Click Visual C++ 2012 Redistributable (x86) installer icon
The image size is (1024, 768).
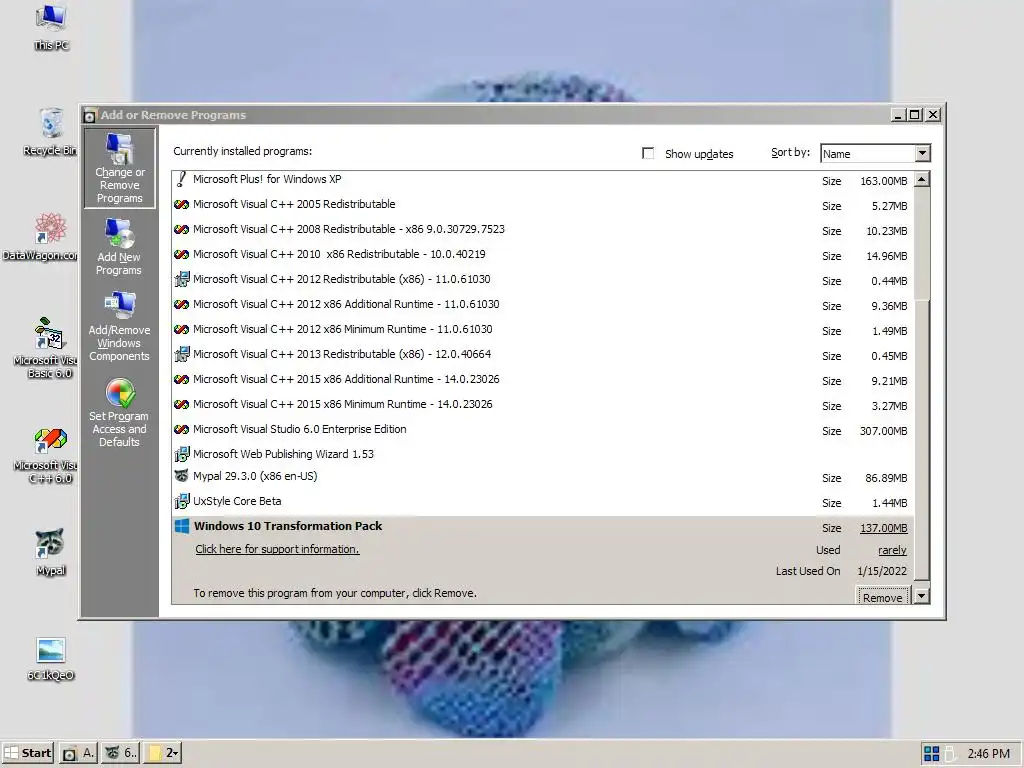click(x=182, y=280)
